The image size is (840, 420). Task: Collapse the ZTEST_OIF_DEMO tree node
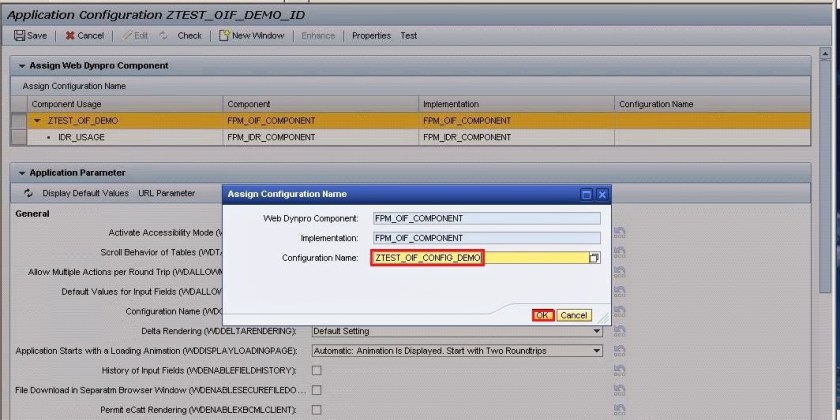37,121
